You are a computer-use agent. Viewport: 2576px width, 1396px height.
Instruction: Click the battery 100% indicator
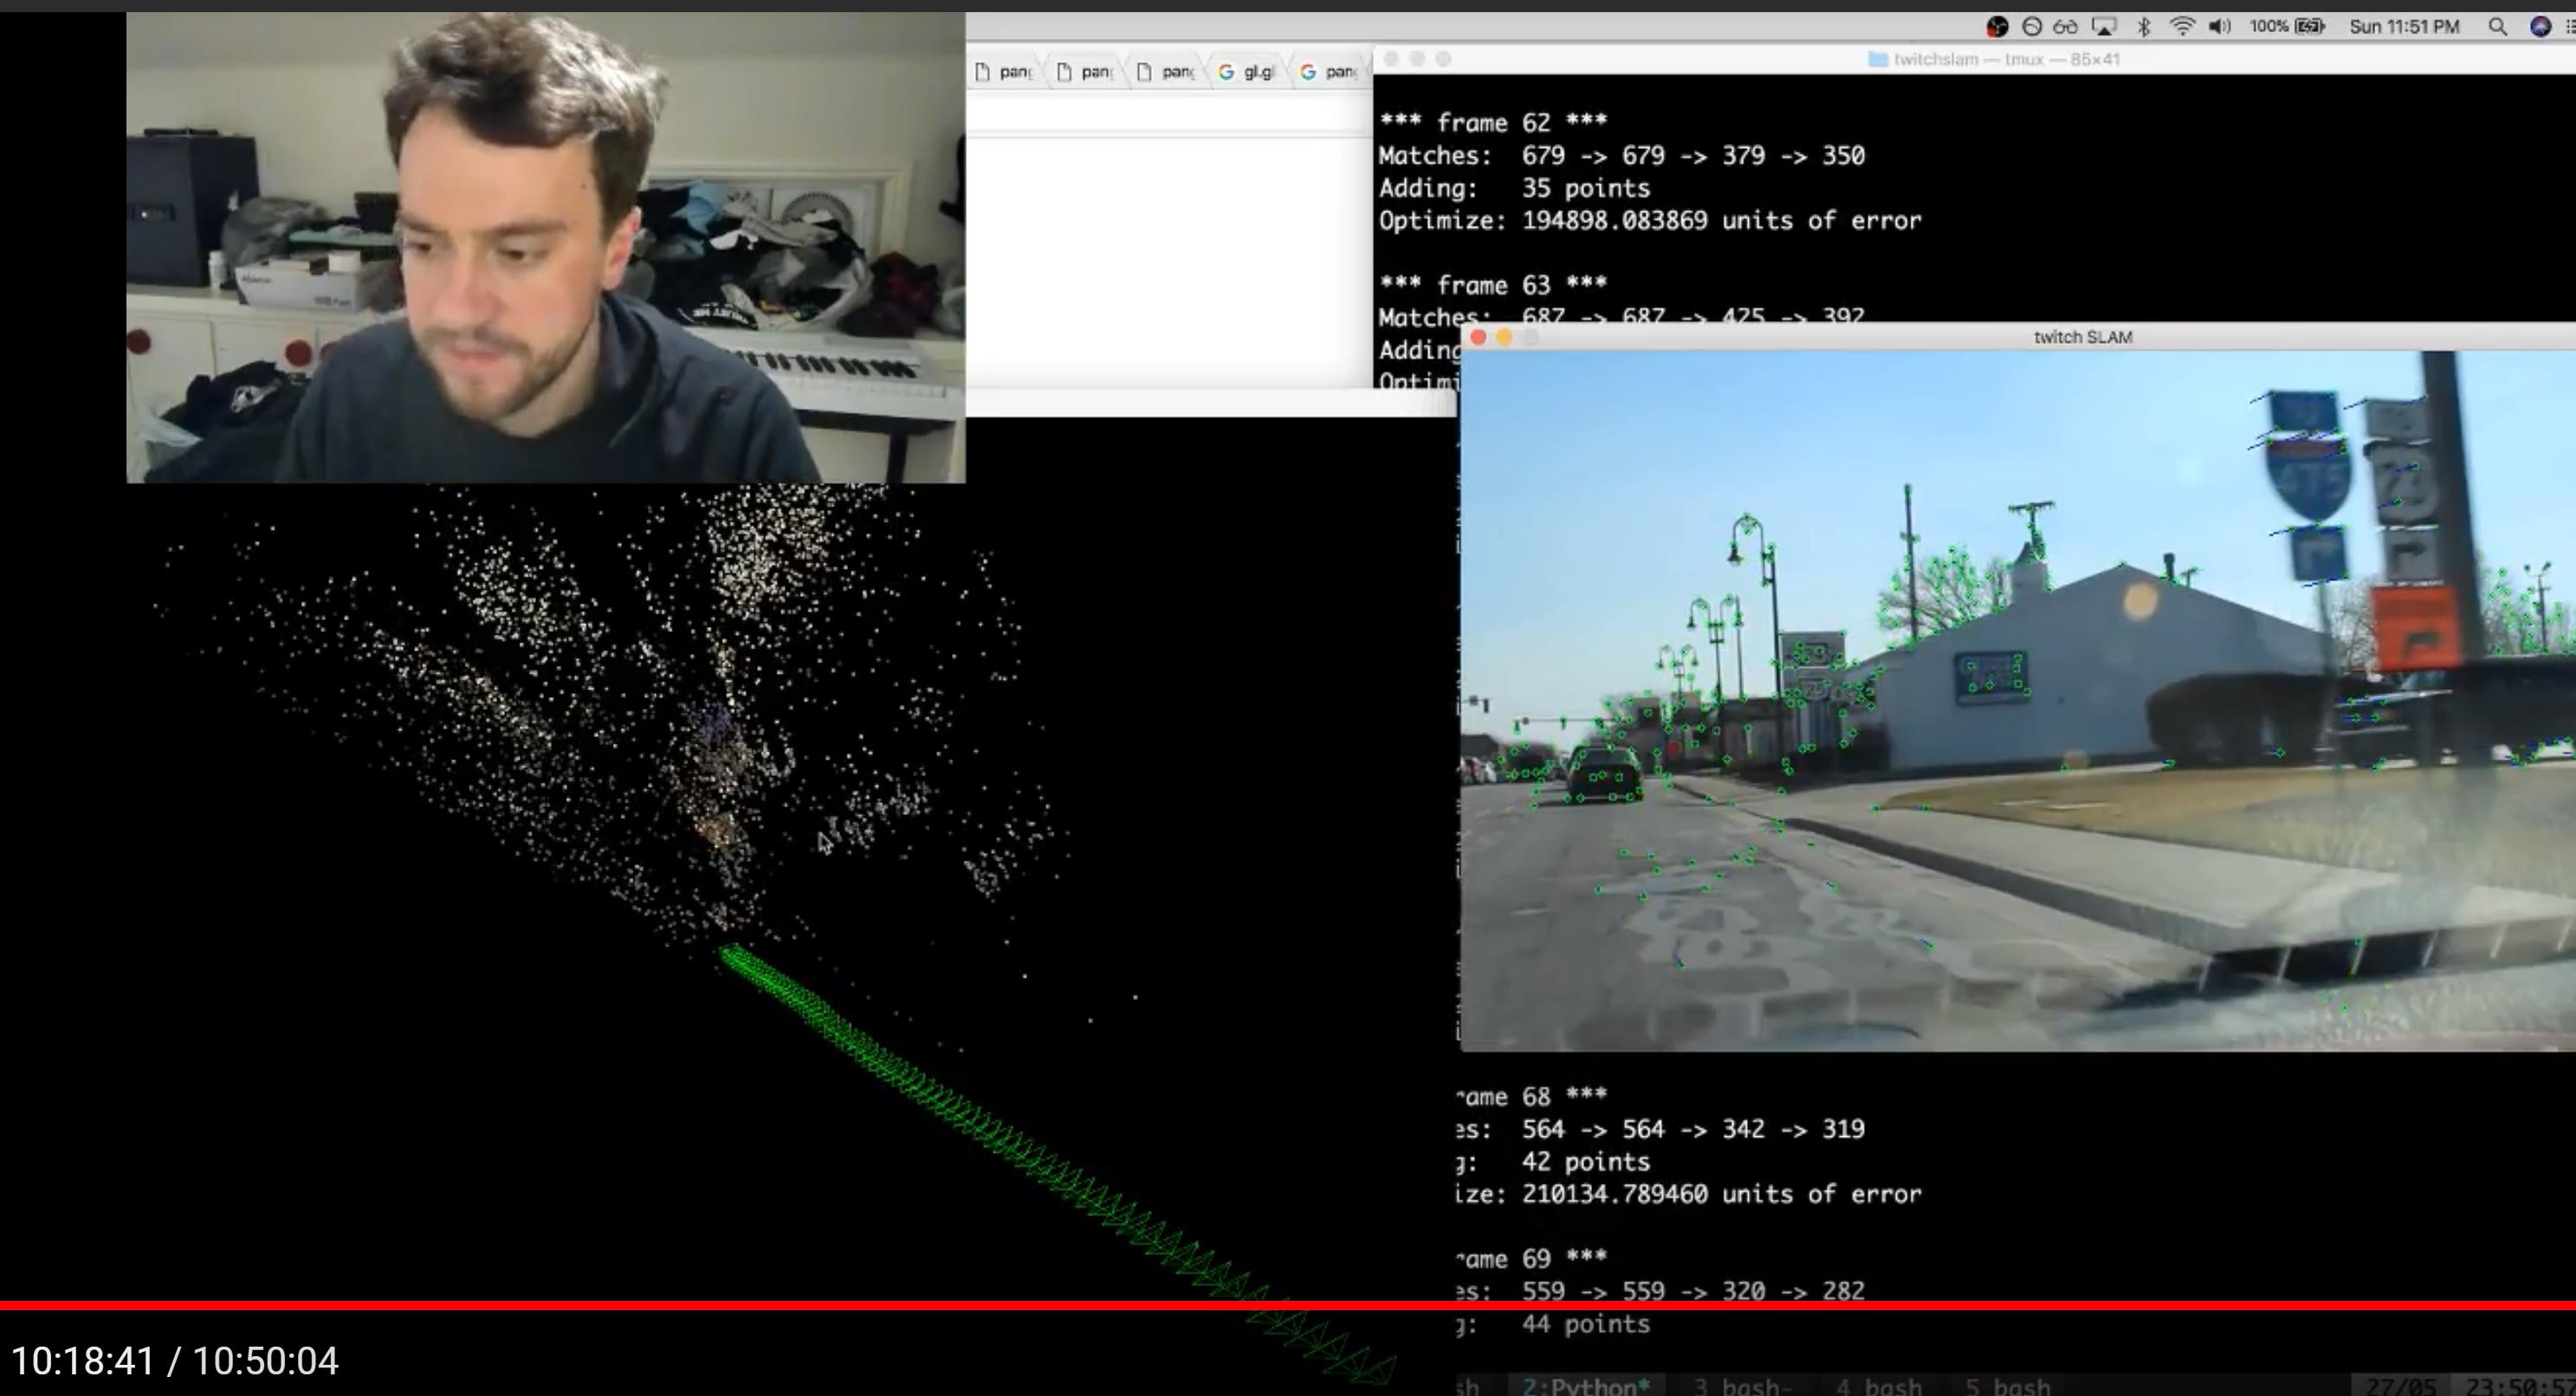pyautogui.click(x=2287, y=27)
